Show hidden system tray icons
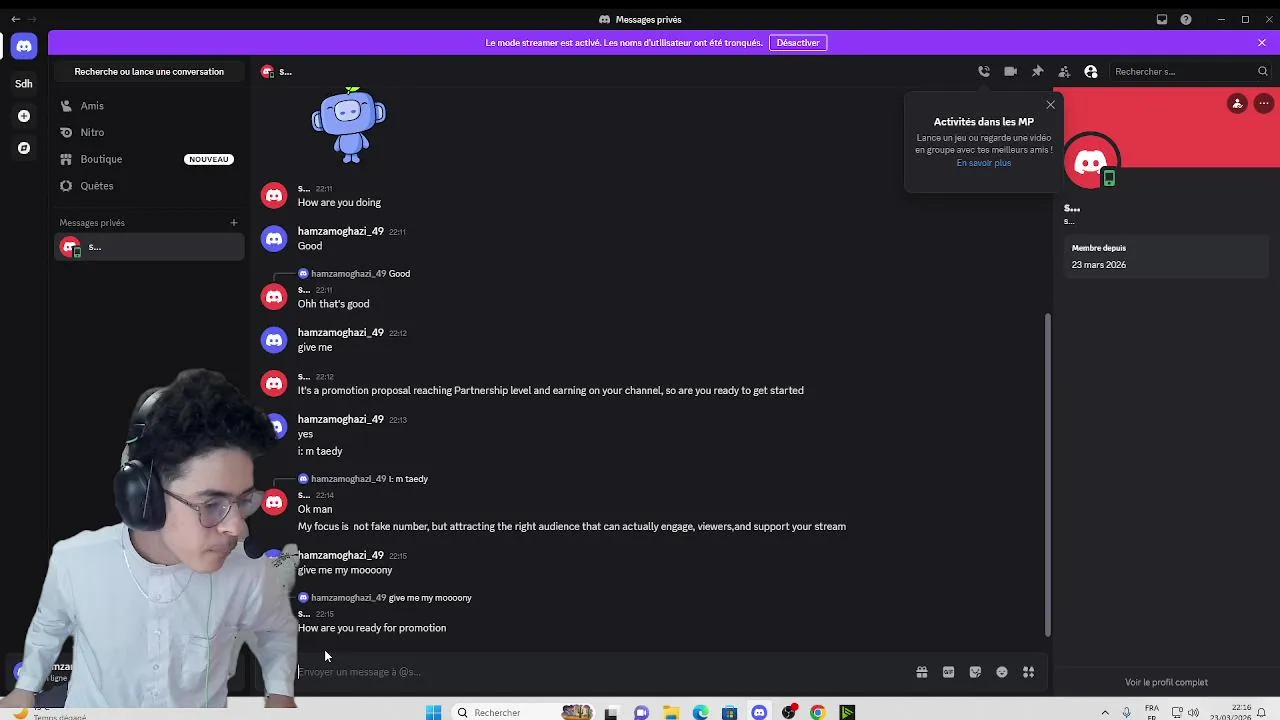Viewport: 1280px width, 720px height. 1105,712
